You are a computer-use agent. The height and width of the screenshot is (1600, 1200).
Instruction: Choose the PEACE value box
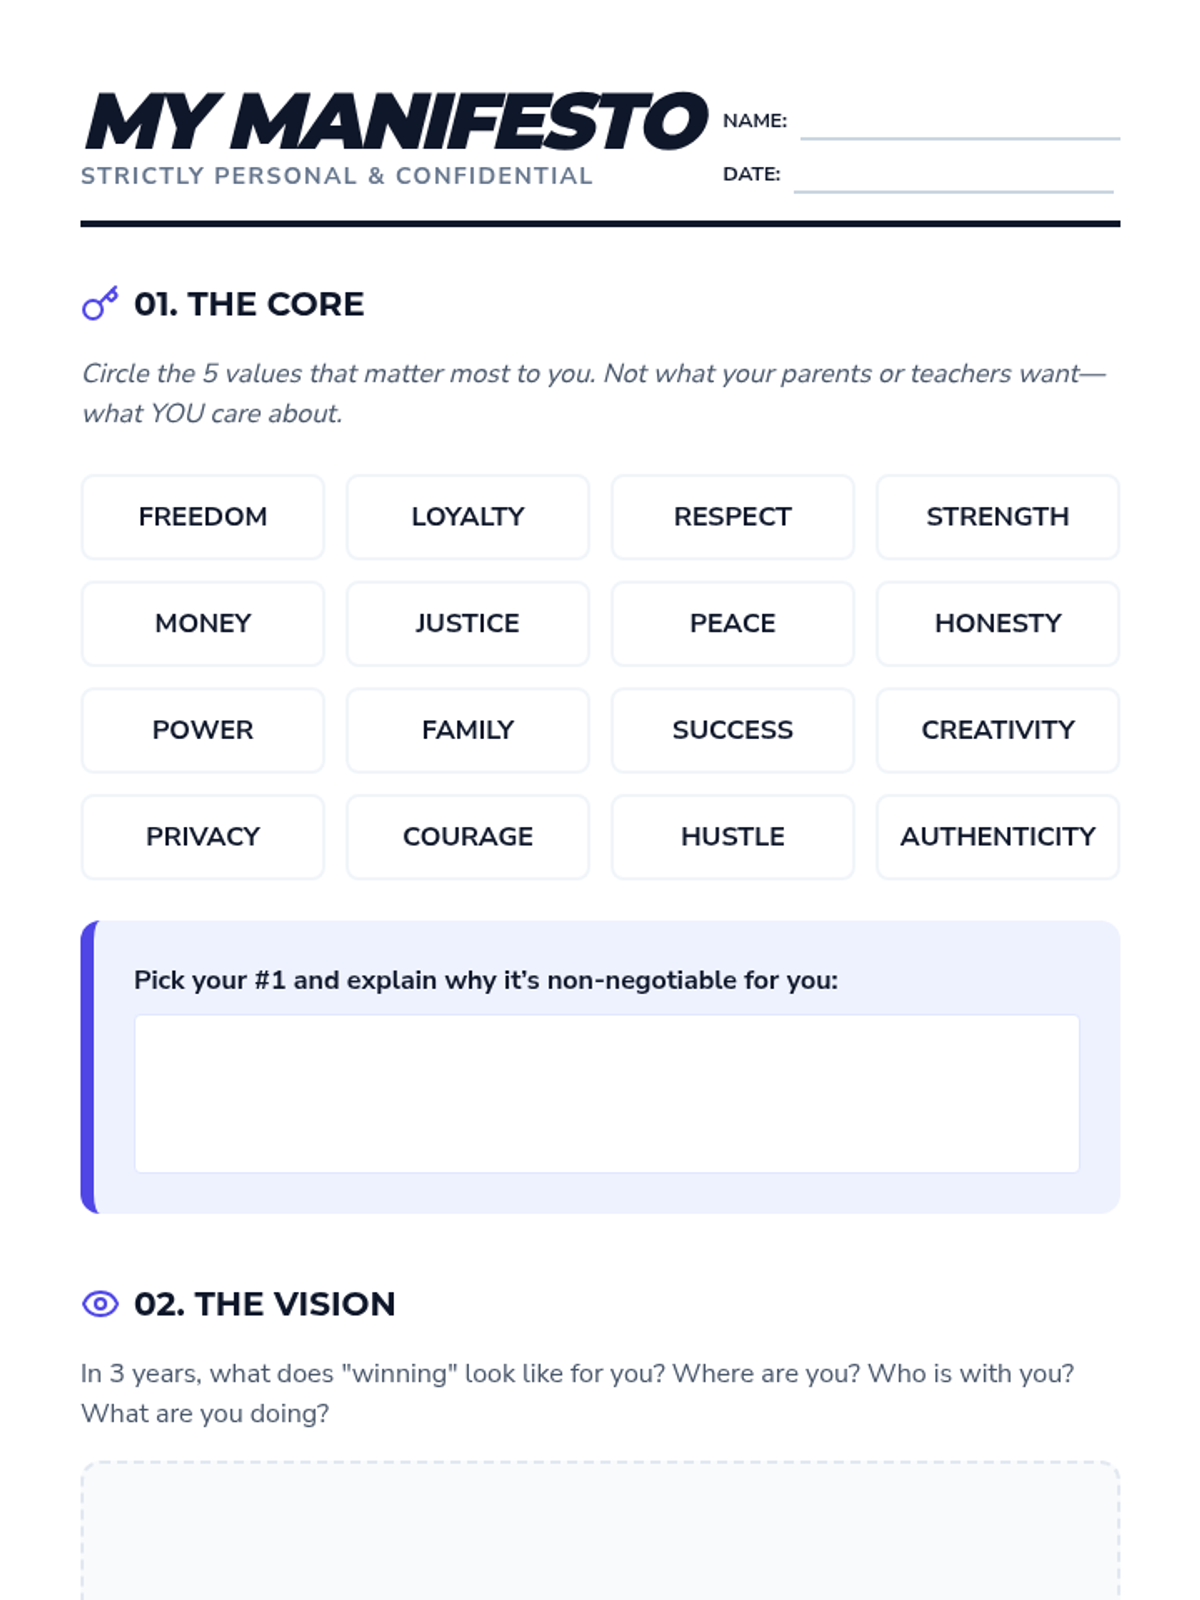pyautogui.click(x=733, y=623)
